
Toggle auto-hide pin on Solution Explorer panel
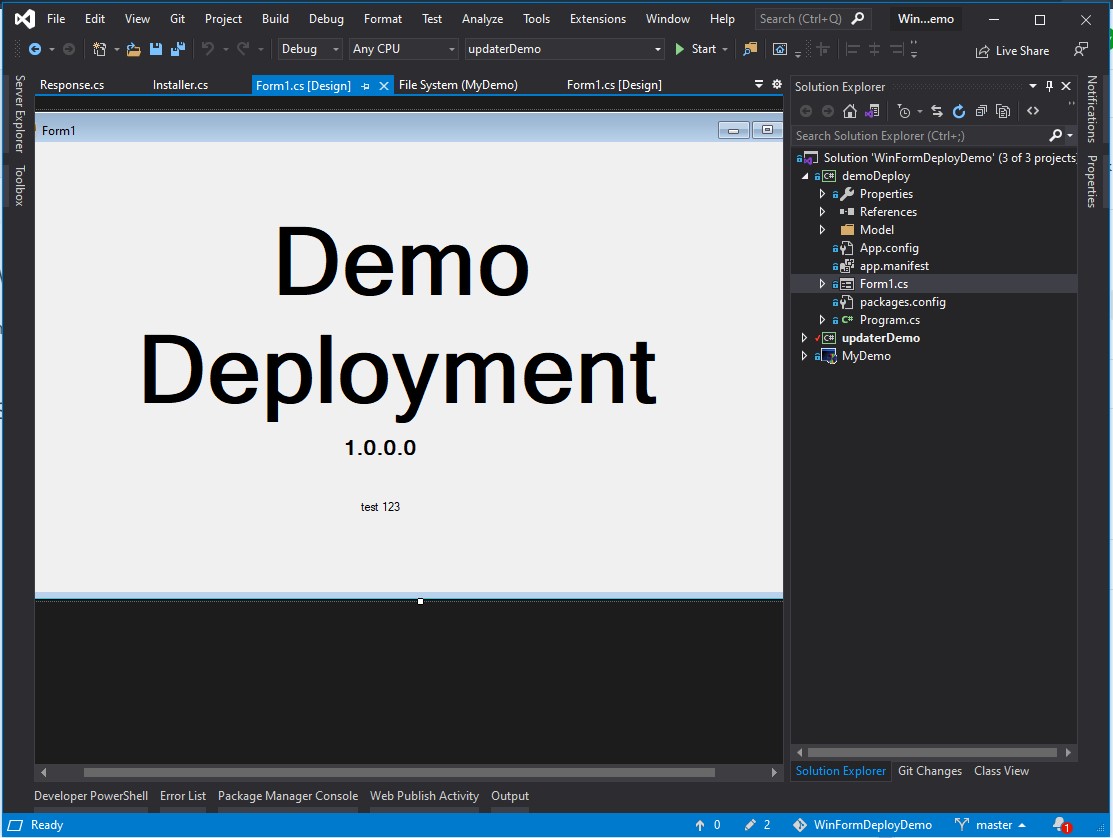coord(1049,86)
